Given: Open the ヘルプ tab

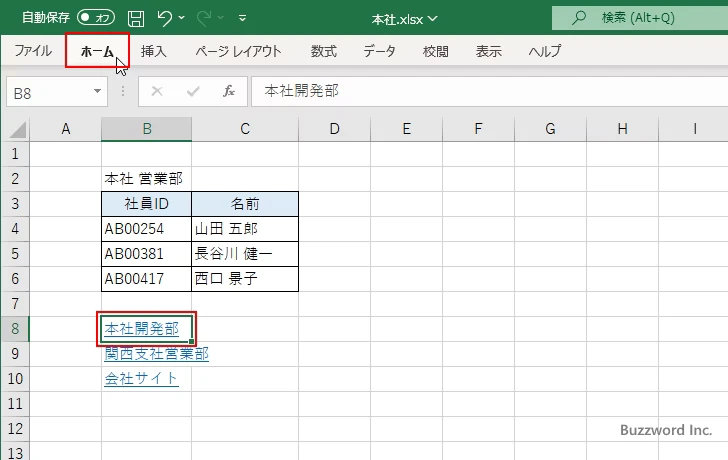Looking at the screenshot, I should [x=545, y=51].
